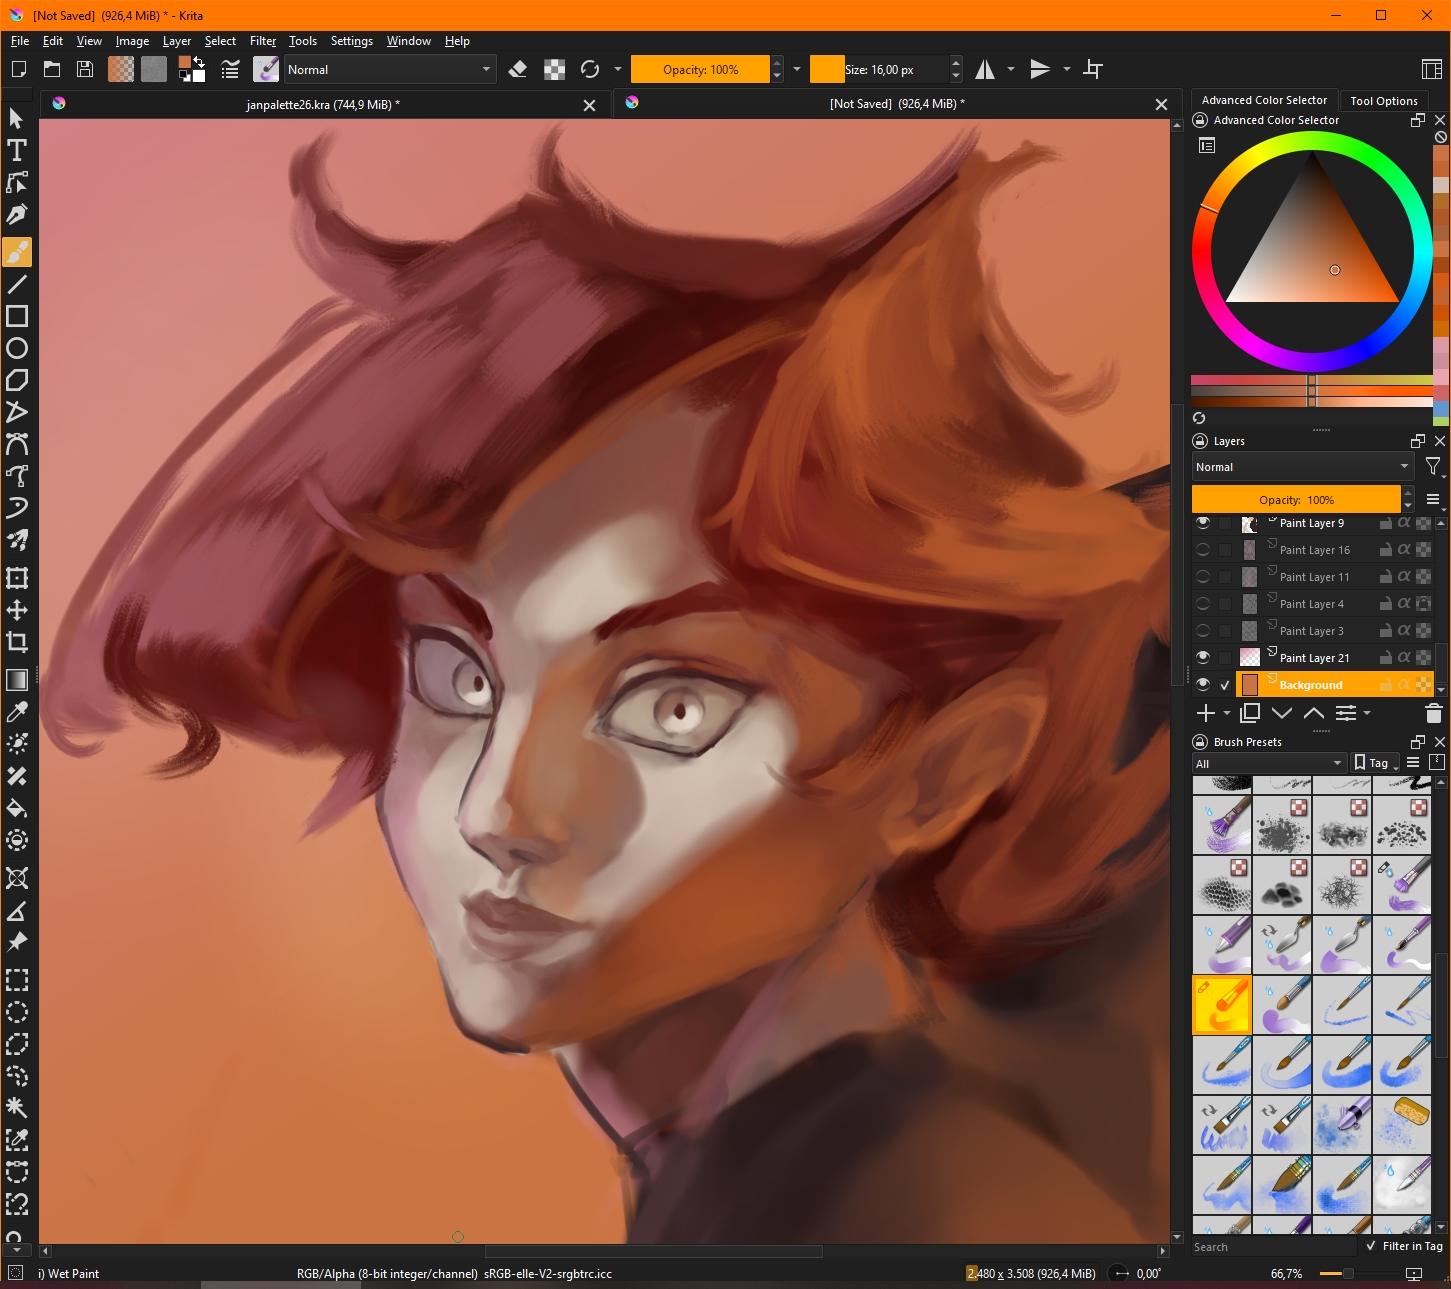The image size is (1451, 1289).
Task: Open the brush blending mode dropdown
Action: (x=389, y=70)
